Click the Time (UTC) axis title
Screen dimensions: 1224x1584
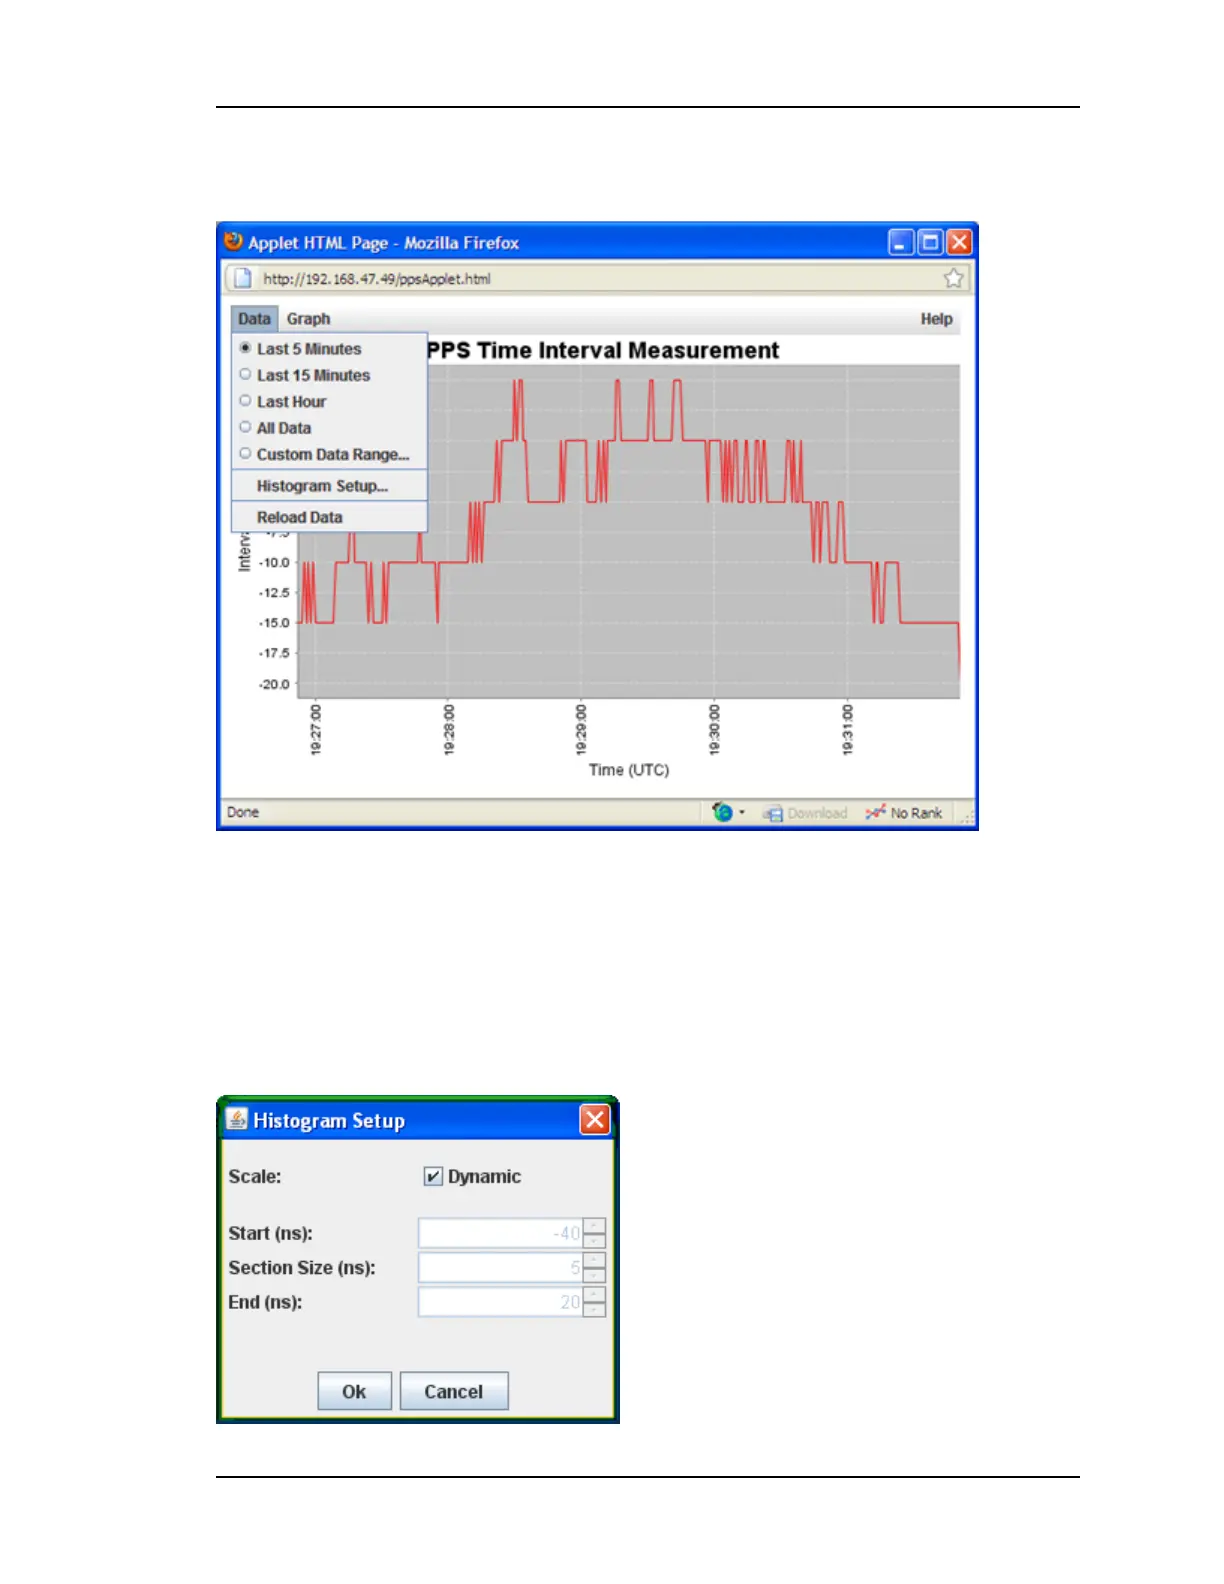click(629, 770)
